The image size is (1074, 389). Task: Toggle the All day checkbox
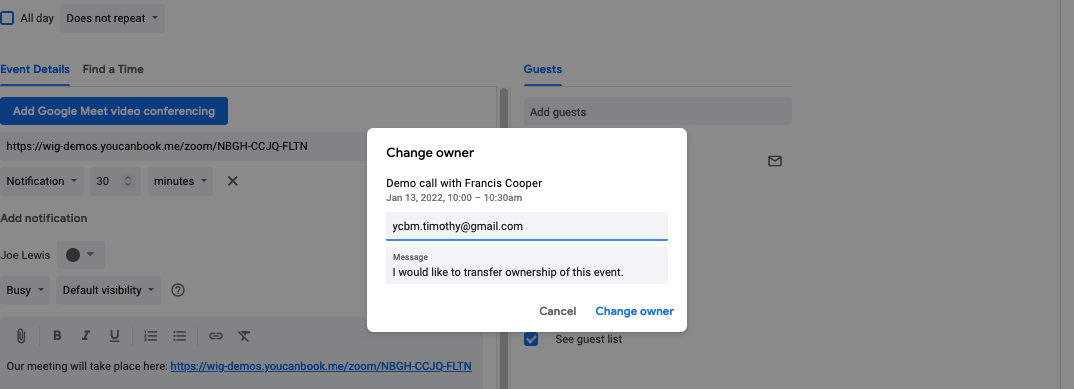[7, 18]
